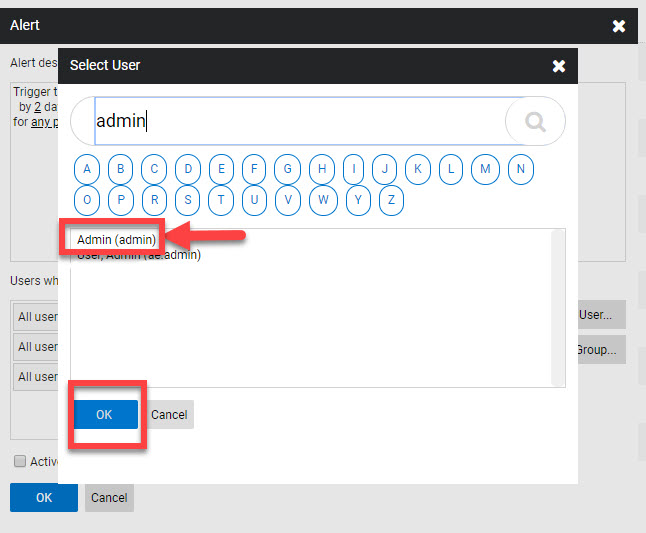The width and height of the screenshot is (646, 533).
Task: Cancel the Alert dialog
Action: click(x=109, y=498)
